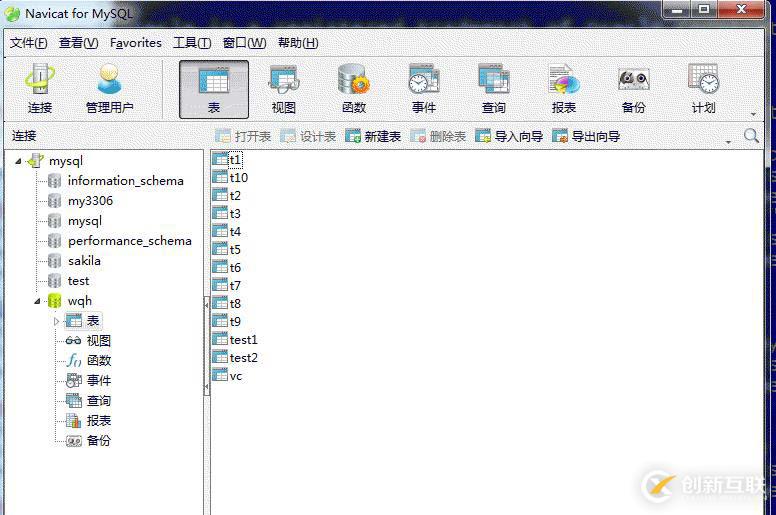Open main toolbar overflow arrow
Viewport: 776px width, 515px height.
pos(753,114)
